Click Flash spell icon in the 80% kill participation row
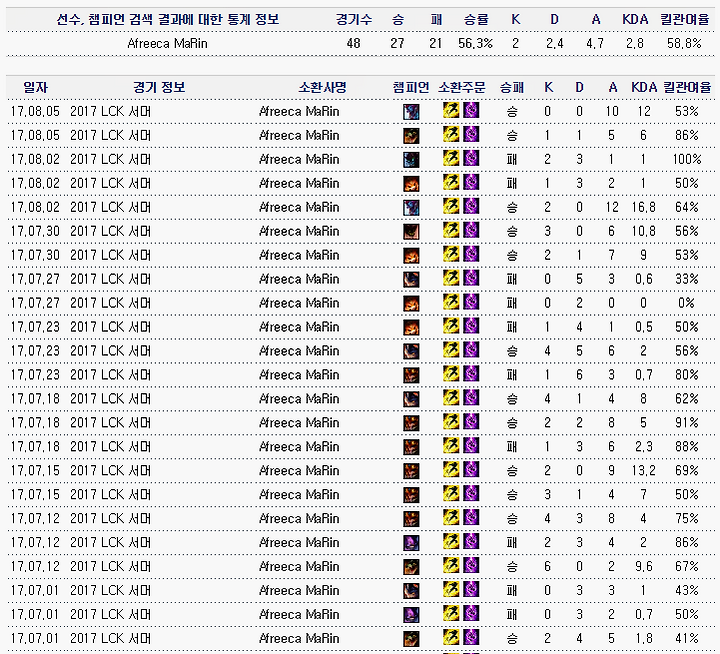720x654 pixels. (451, 373)
